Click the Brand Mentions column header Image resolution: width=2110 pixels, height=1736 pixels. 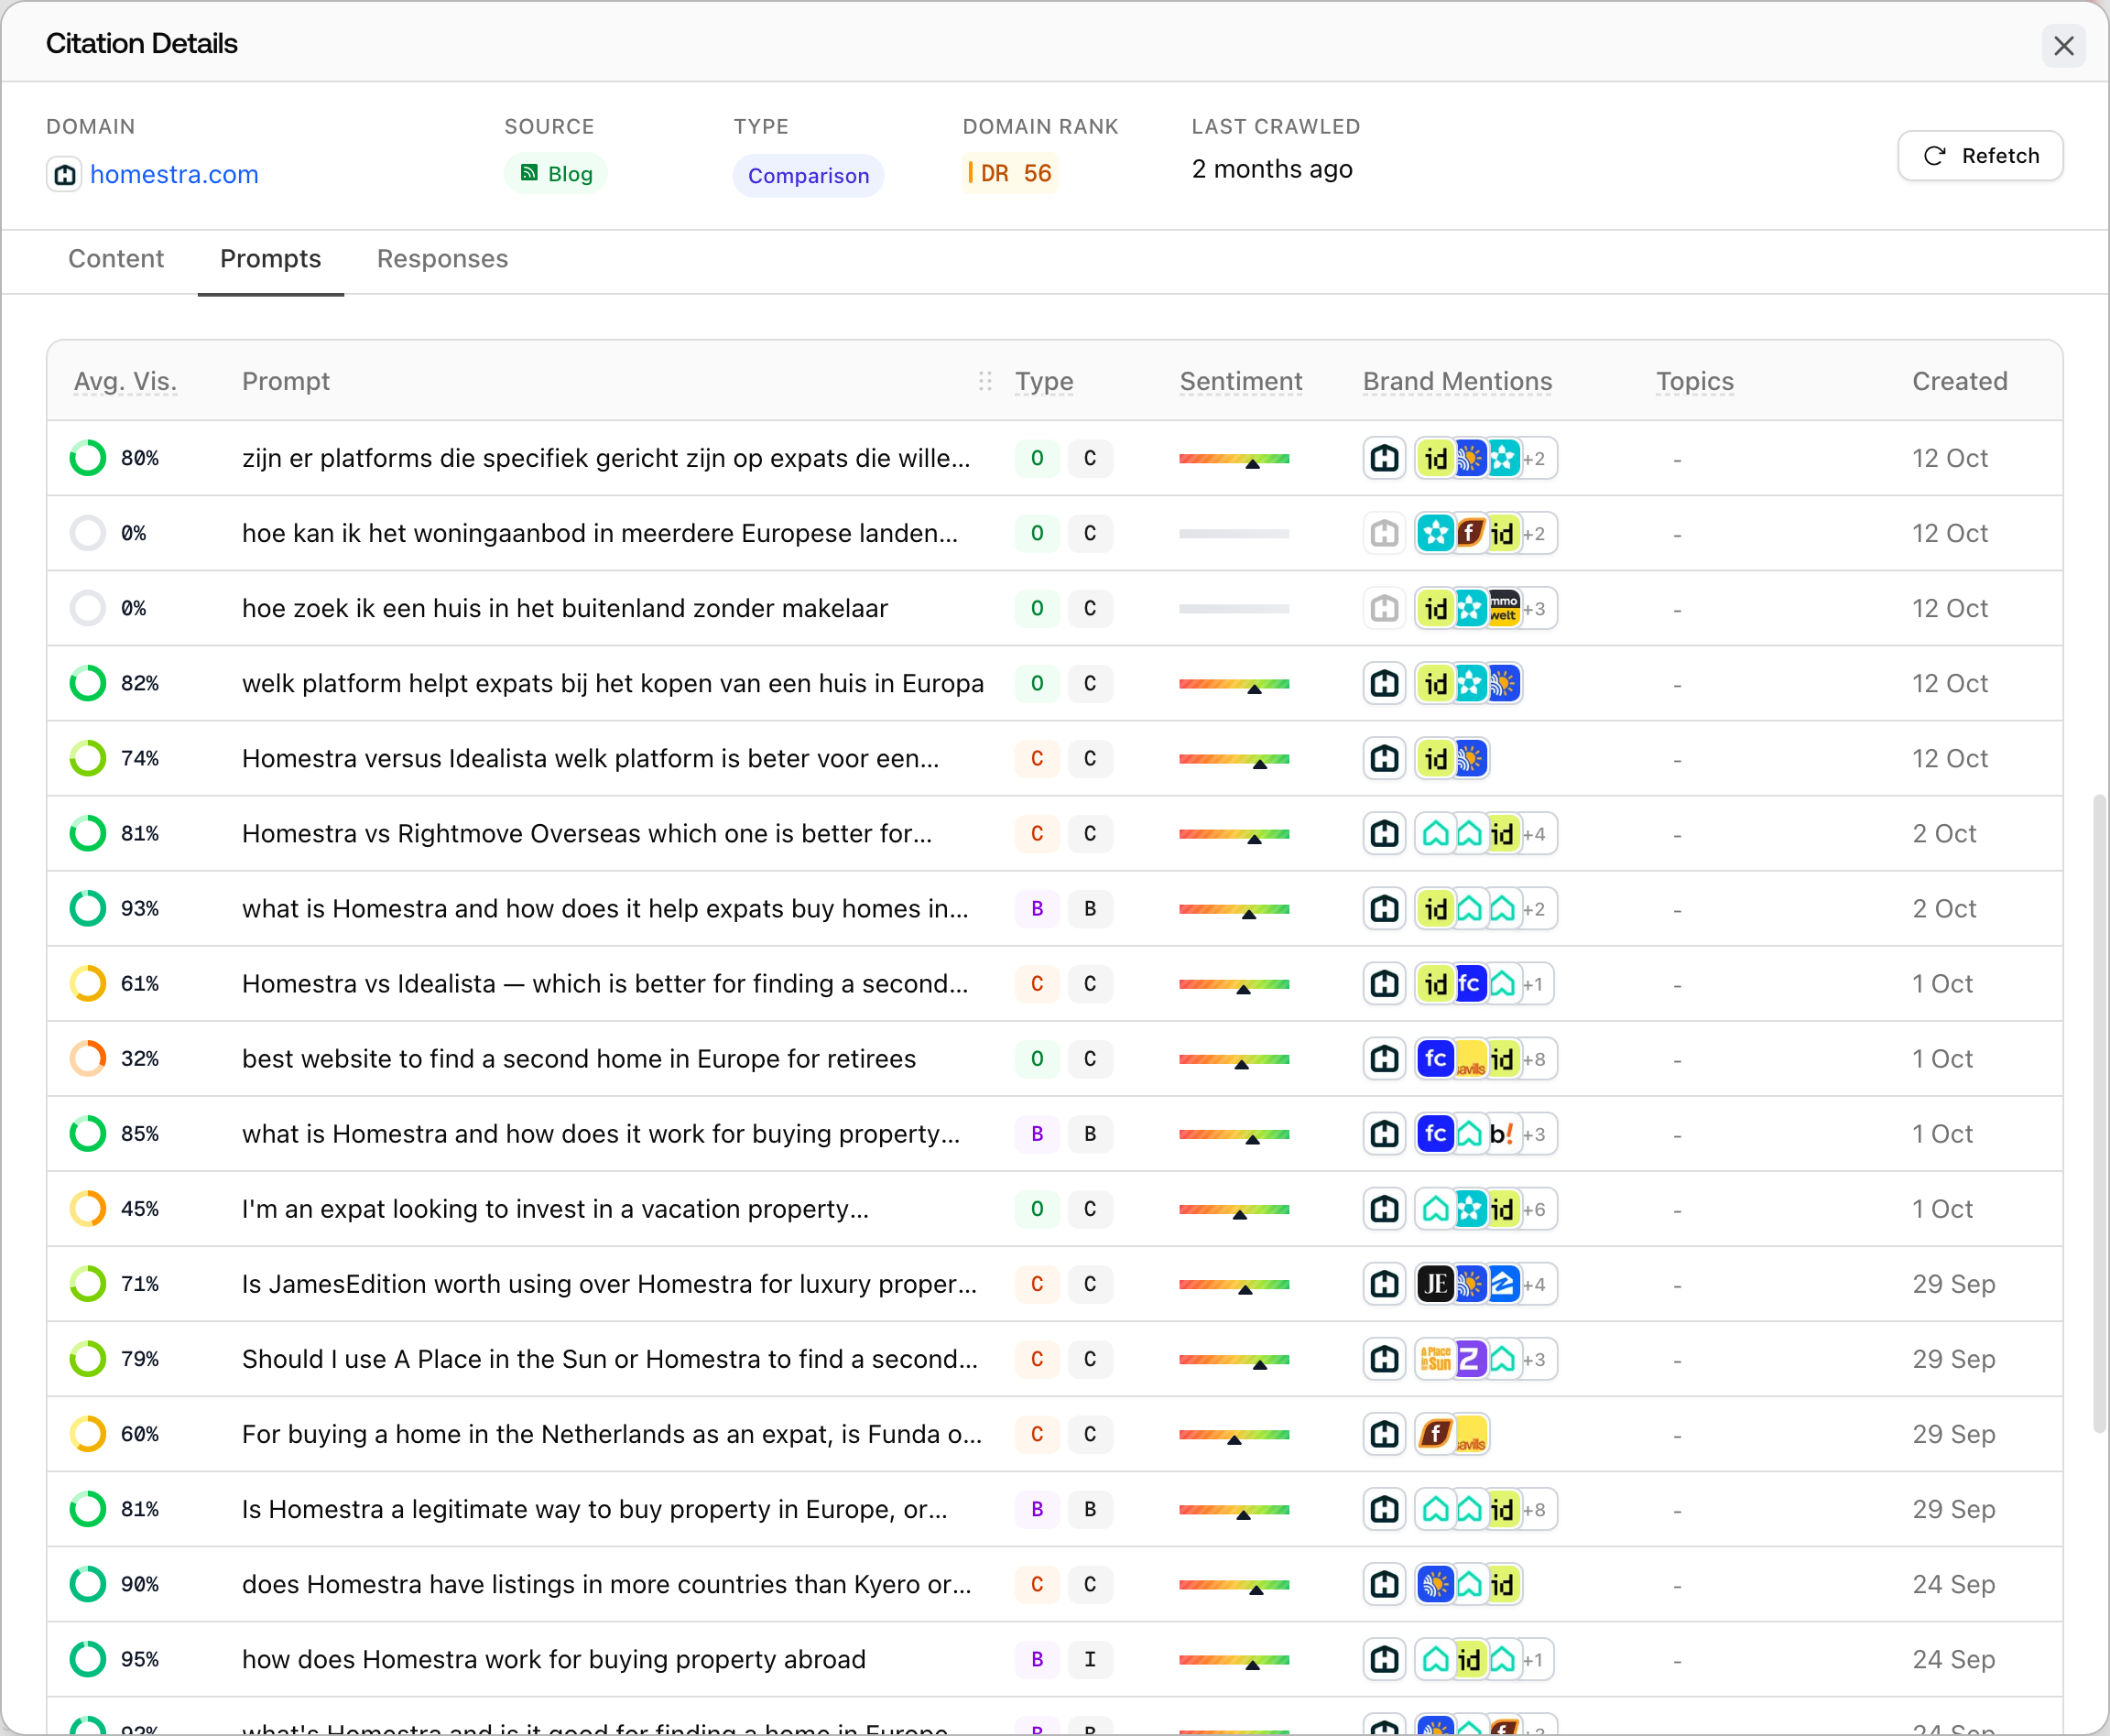pos(1458,381)
